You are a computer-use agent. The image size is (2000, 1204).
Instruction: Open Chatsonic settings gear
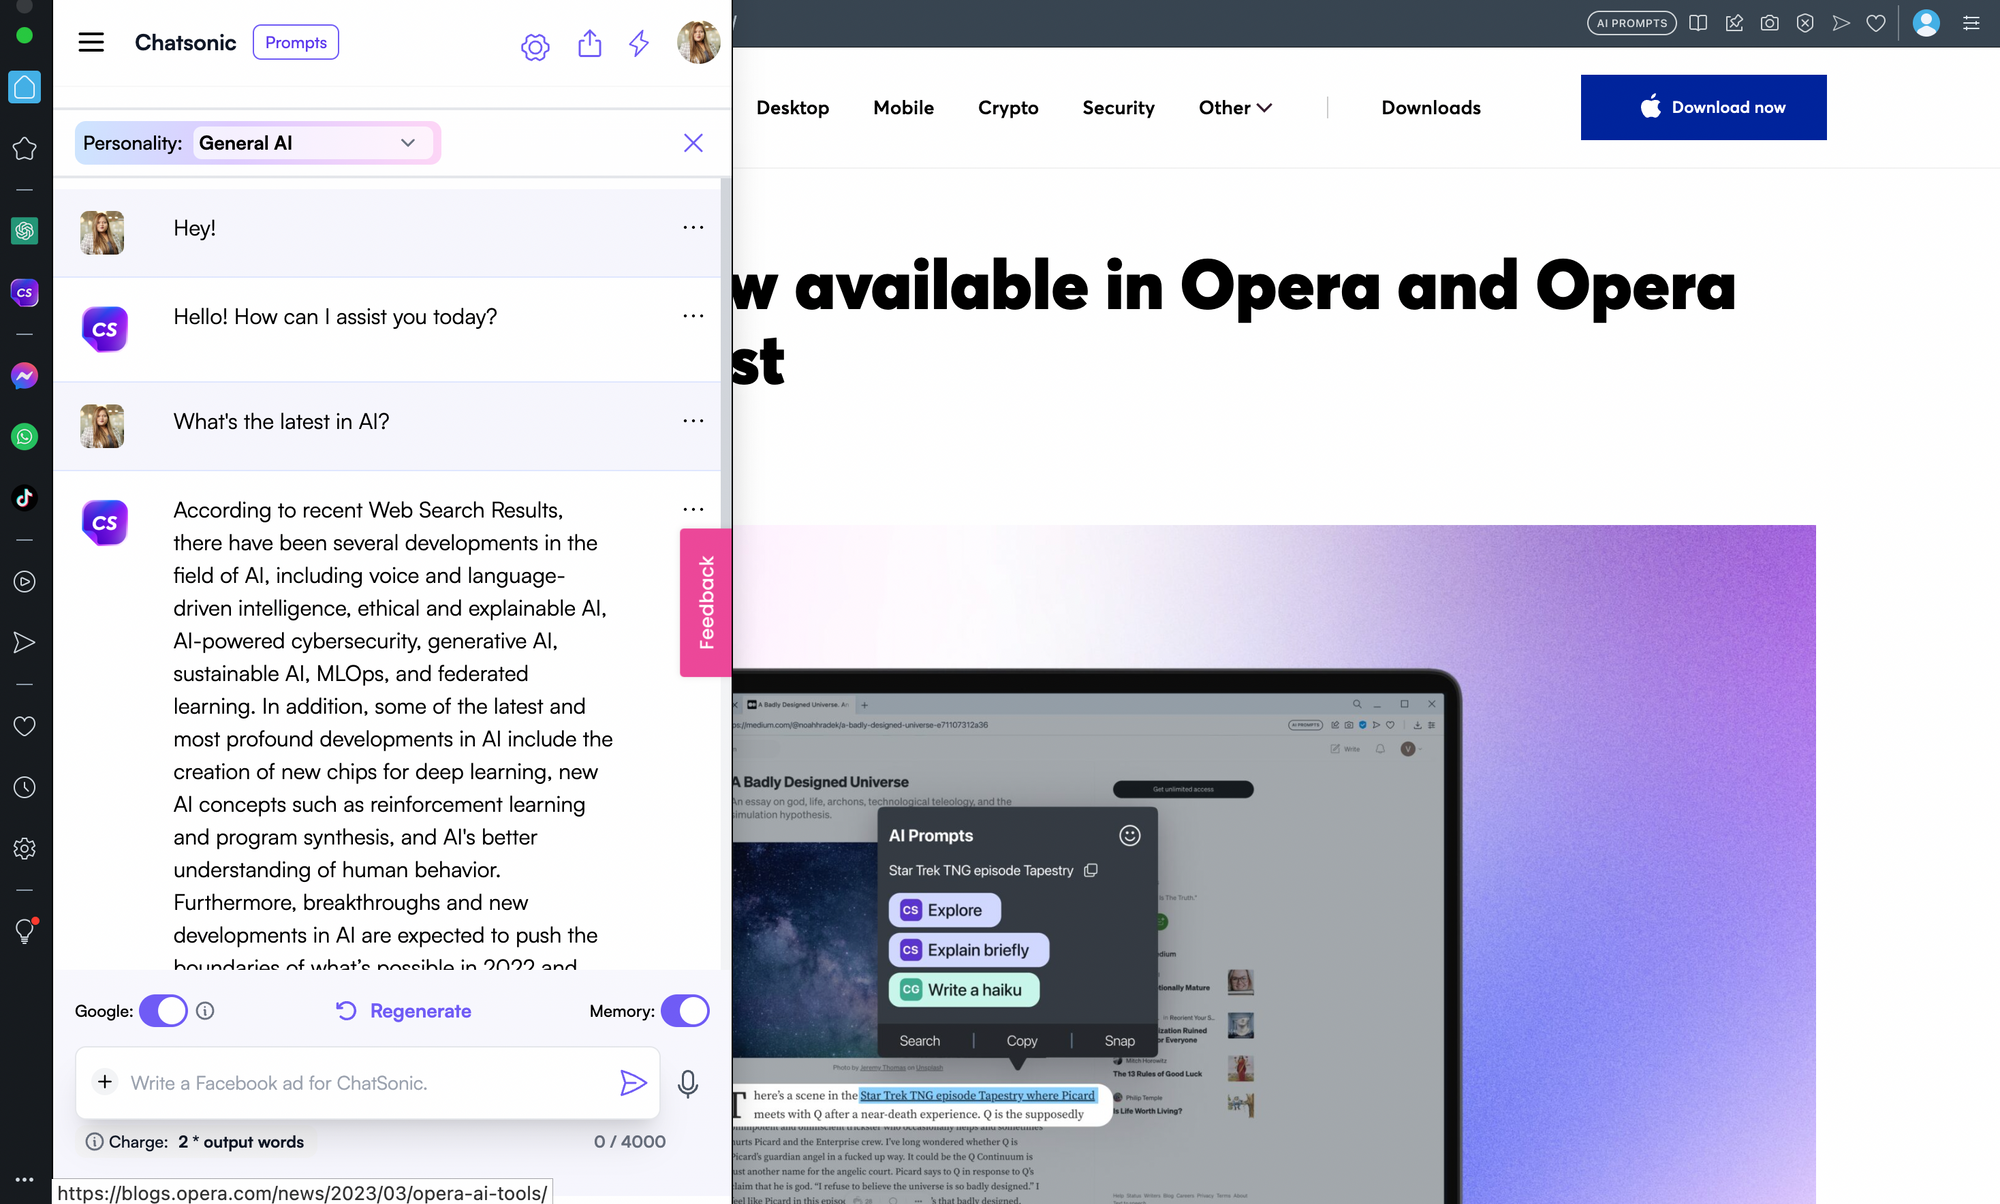pyautogui.click(x=535, y=46)
